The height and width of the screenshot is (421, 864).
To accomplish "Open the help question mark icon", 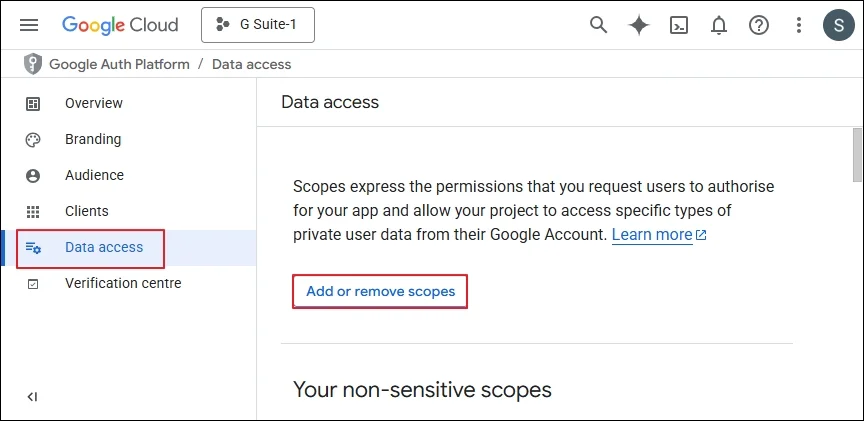I will point(759,25).
